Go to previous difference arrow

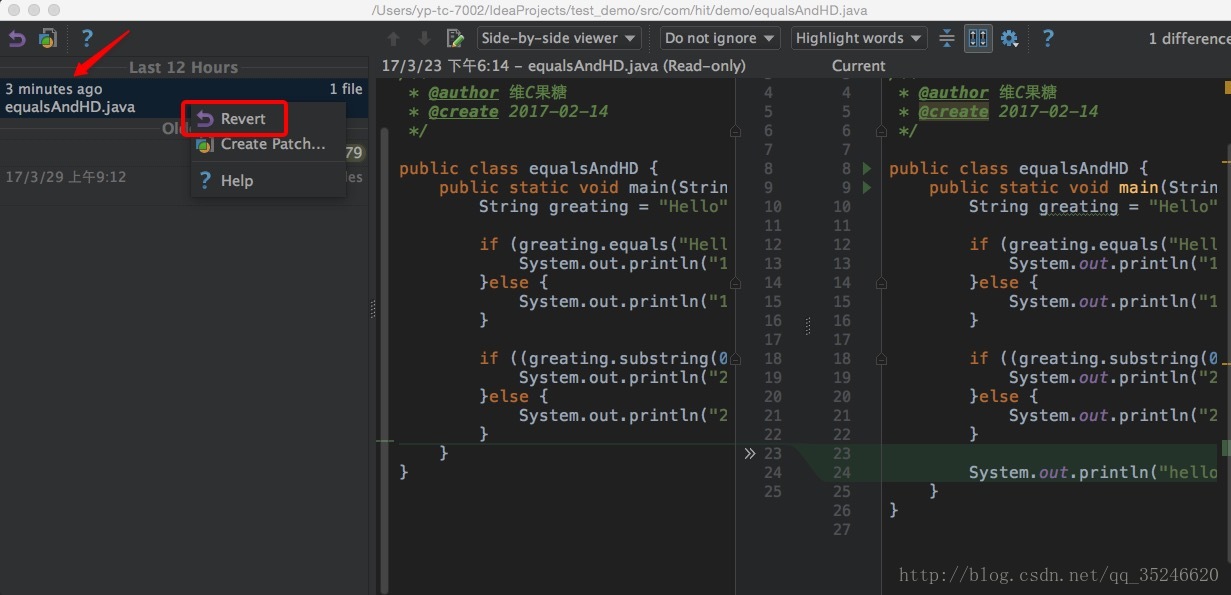[393, 38]
